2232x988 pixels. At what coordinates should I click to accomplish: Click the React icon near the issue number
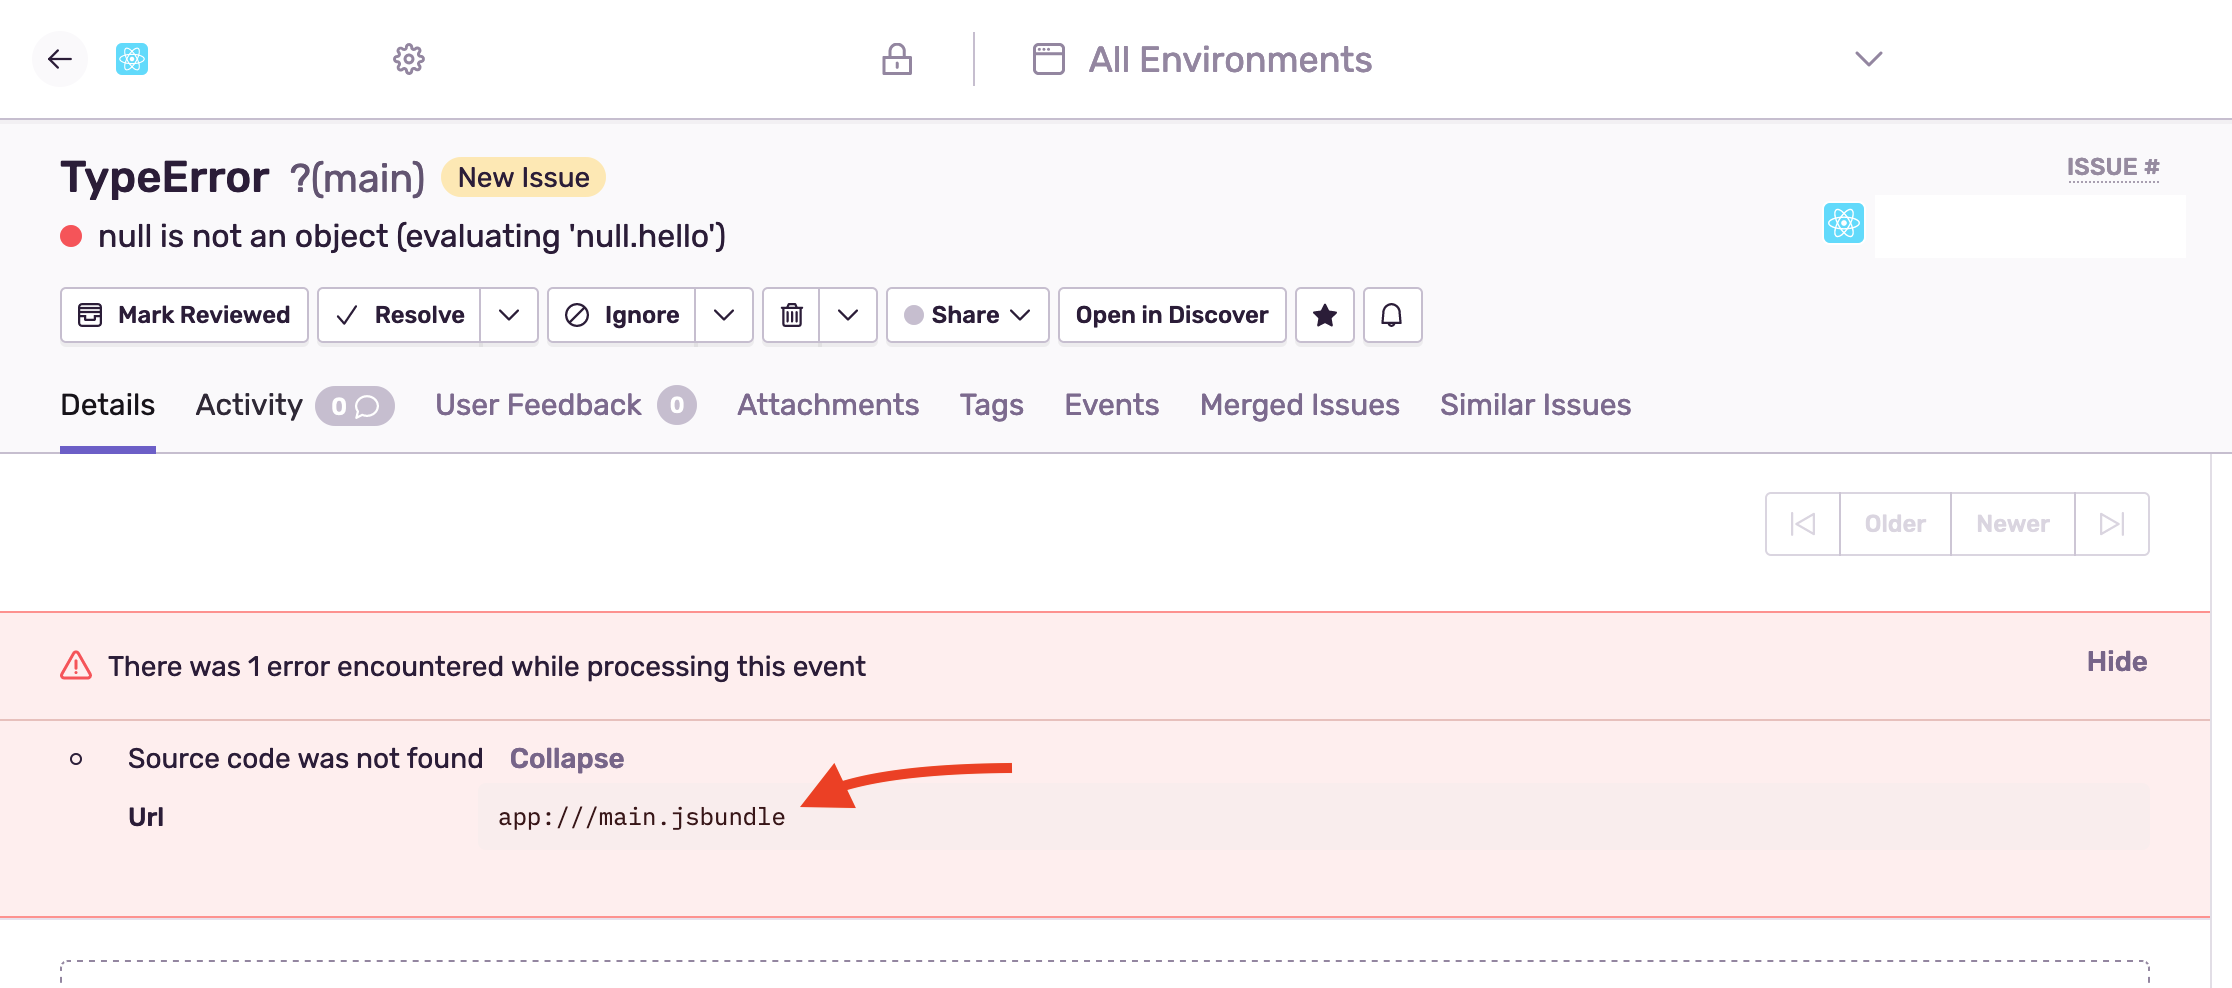1842,224
